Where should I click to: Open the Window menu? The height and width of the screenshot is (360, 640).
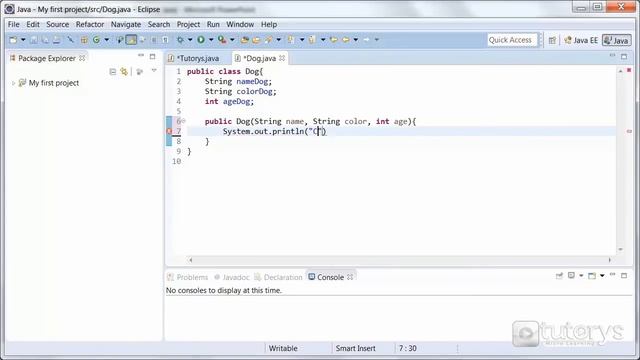tap(240, 24)
